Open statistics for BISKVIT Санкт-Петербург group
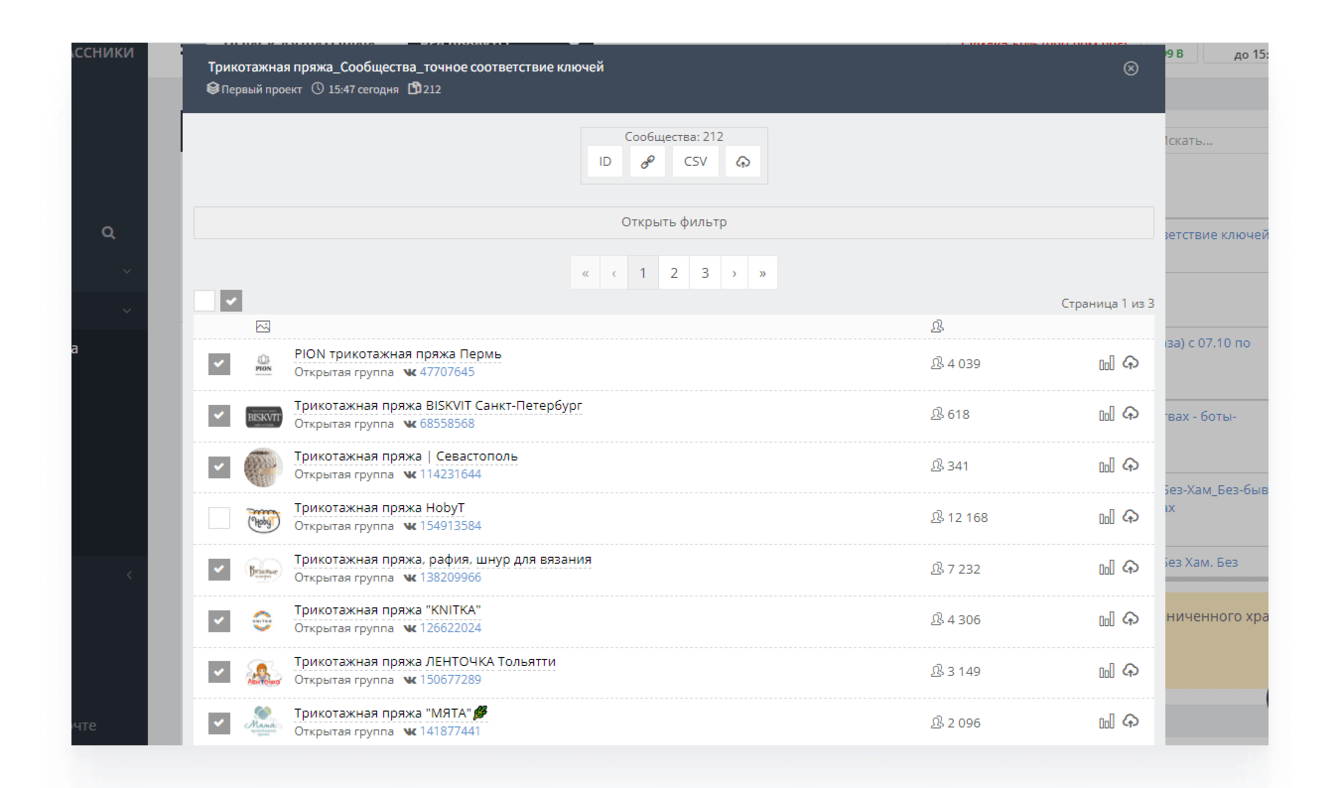Image resolution: width=1340 pixels, height=788 pixels. (x=1106, y=414)
